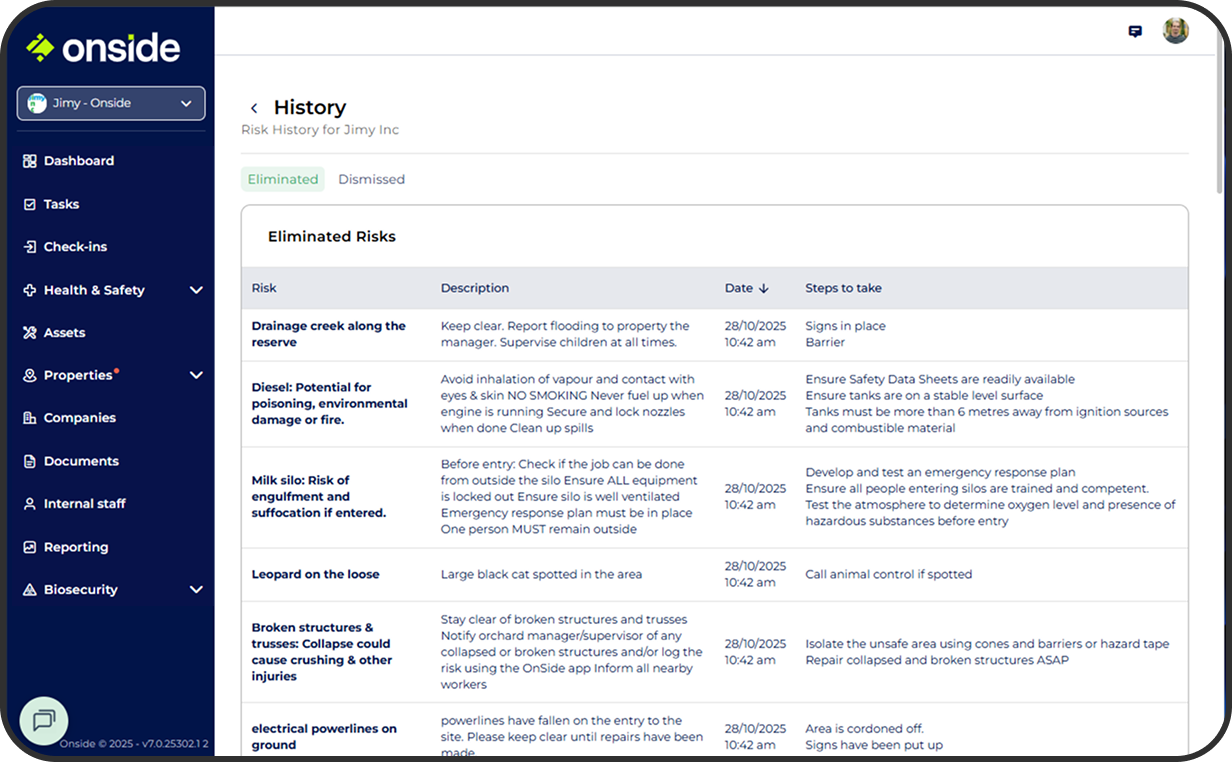Go to Dashboard in sidebar

tap(79, 161)
